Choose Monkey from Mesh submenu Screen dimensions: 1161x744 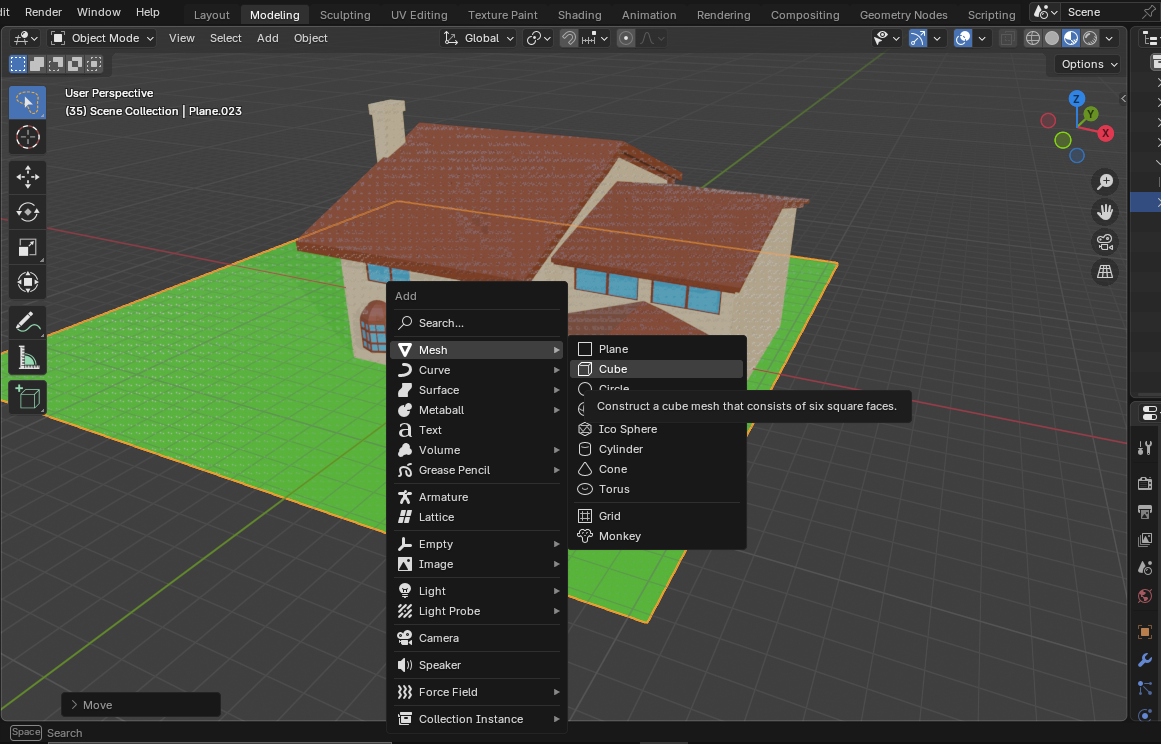pos(657,536)
